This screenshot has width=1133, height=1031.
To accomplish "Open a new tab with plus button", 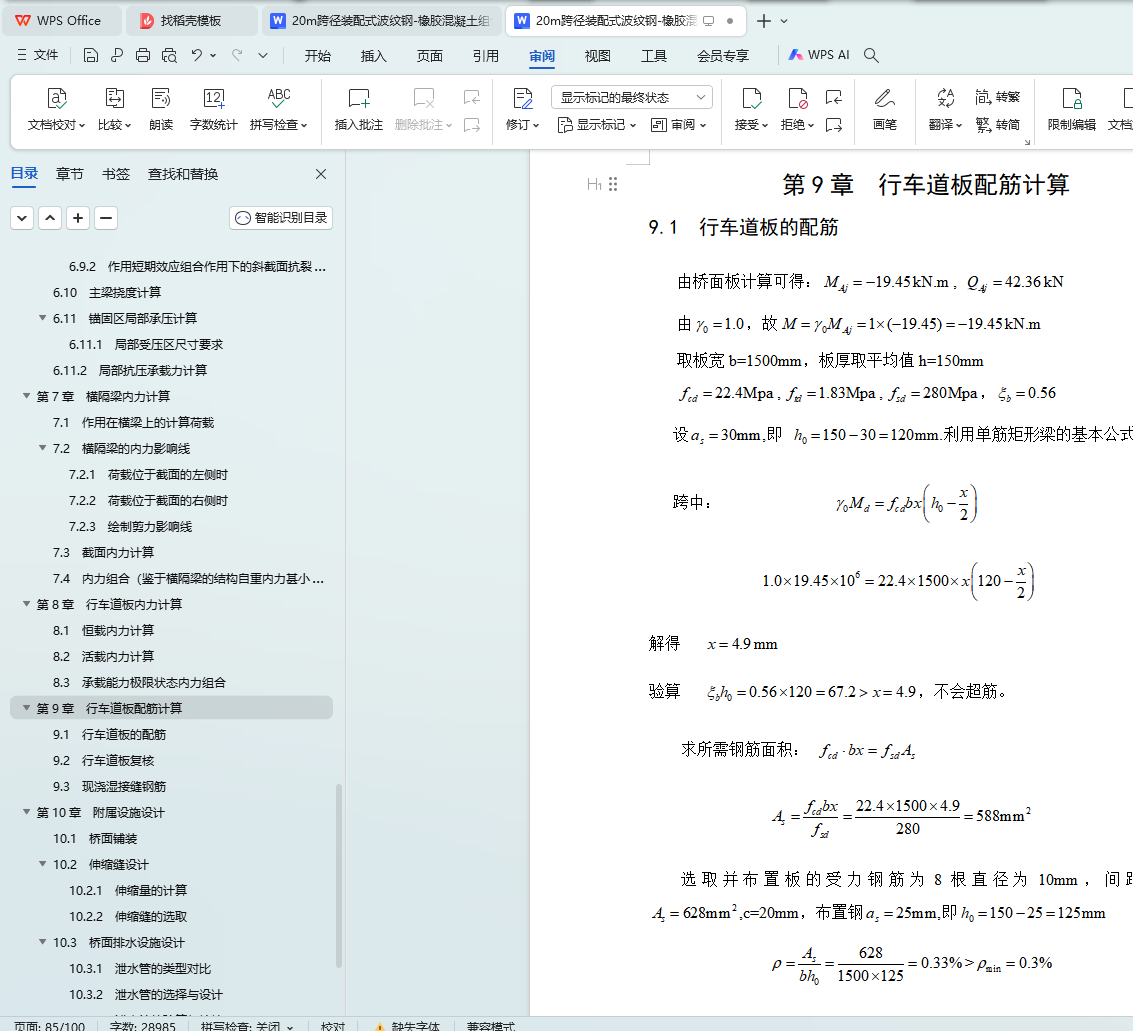I will tap(764, 21).
